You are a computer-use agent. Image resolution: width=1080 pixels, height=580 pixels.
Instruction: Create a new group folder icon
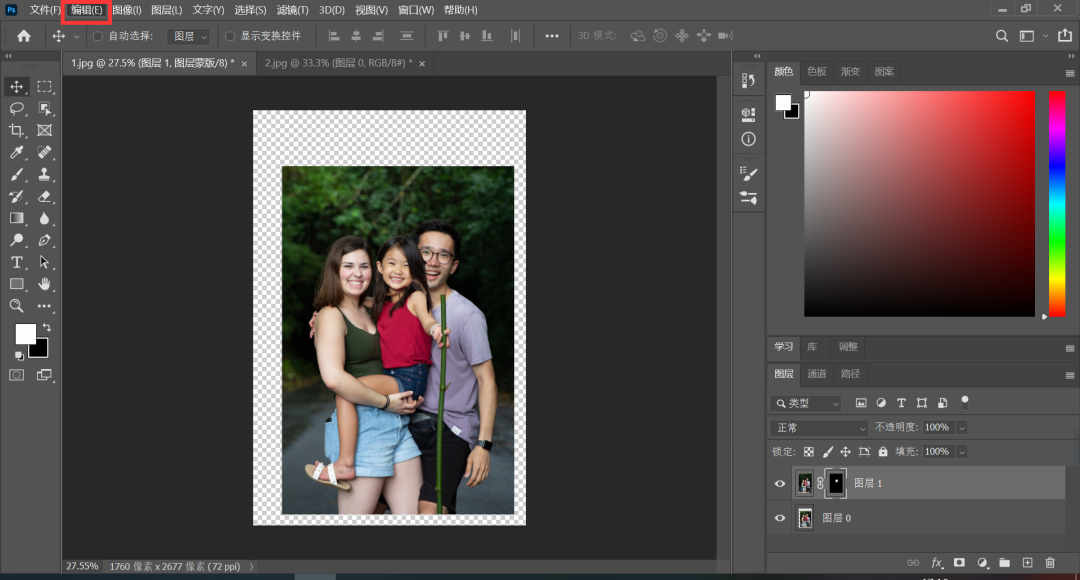click(1004, 563)
